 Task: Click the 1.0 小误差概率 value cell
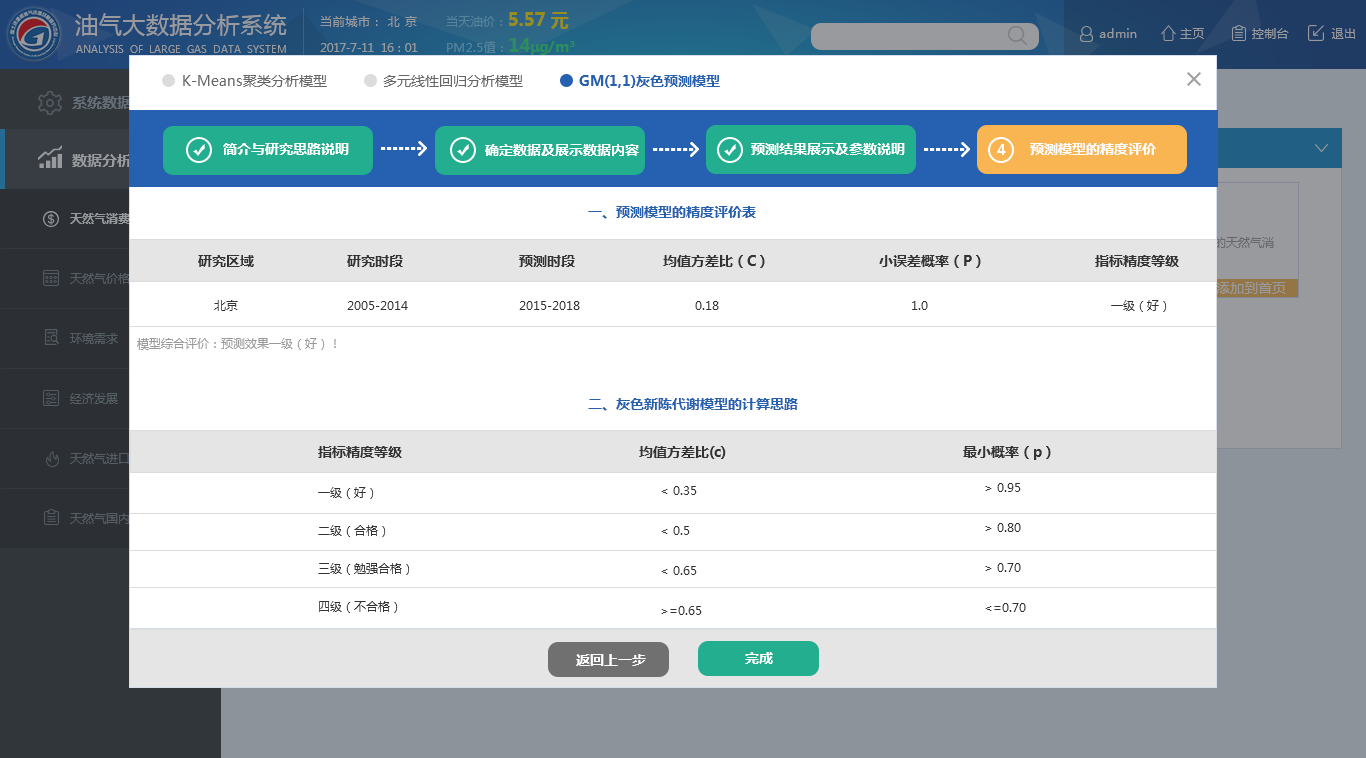tap(919, 306)
